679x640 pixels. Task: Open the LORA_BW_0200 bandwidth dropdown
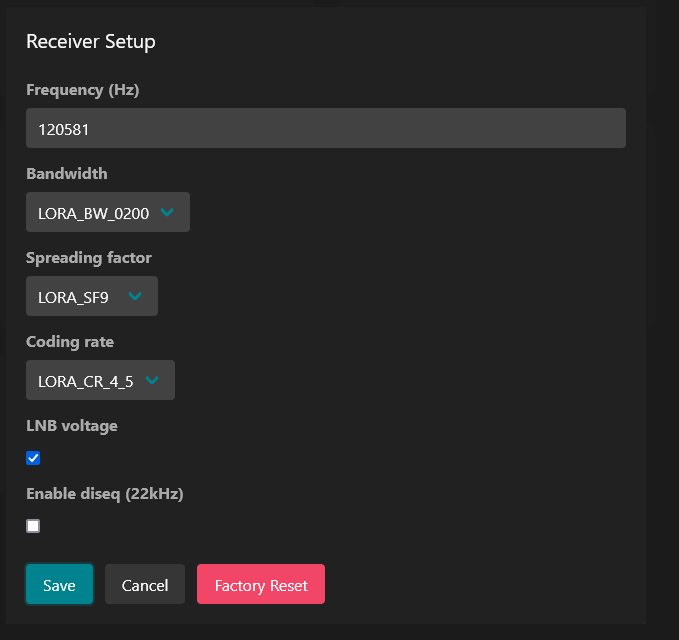[108, 212]
